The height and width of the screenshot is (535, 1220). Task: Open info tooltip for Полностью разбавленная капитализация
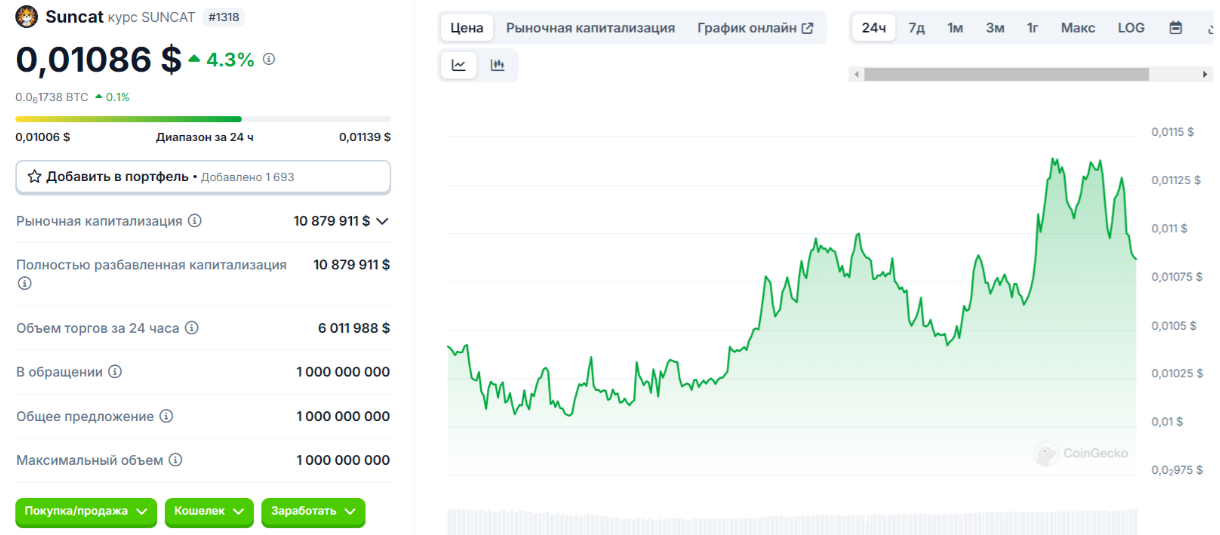click(x=25, y=283)
